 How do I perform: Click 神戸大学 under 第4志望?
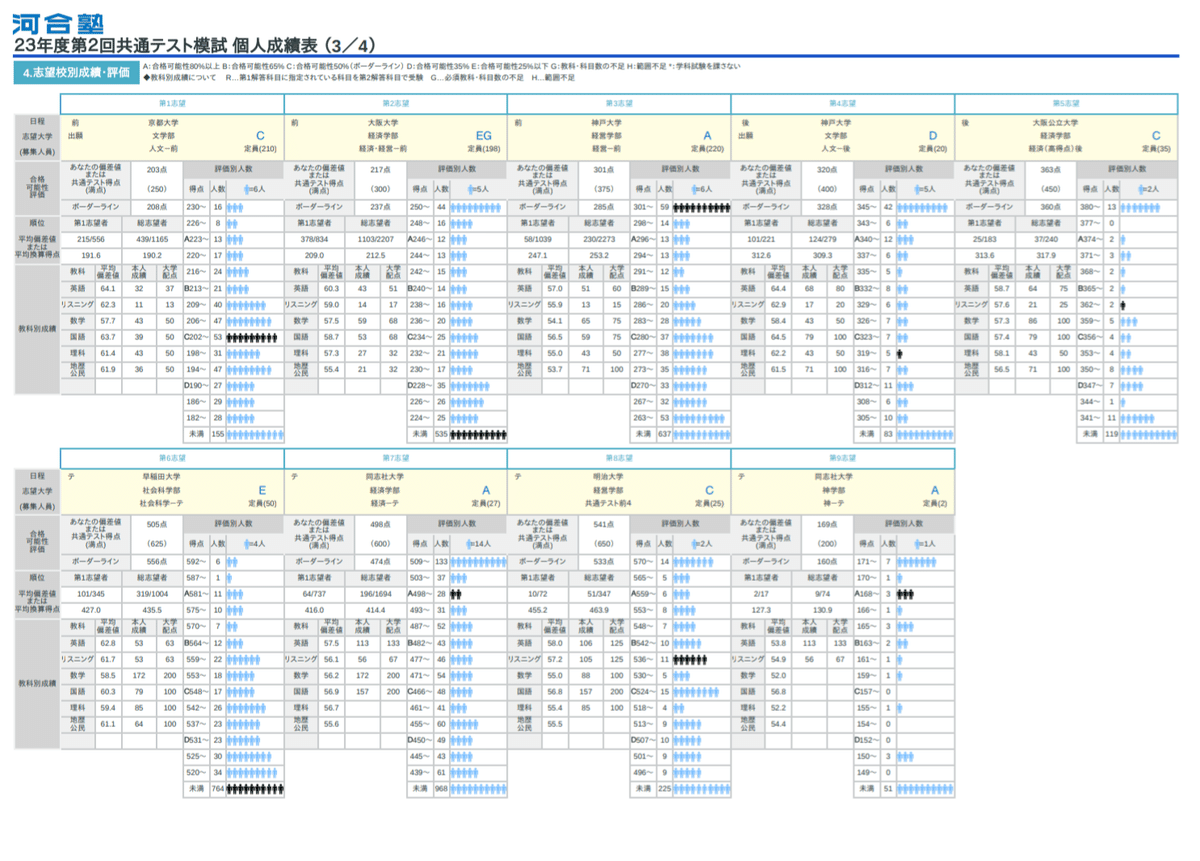[837, 122]
